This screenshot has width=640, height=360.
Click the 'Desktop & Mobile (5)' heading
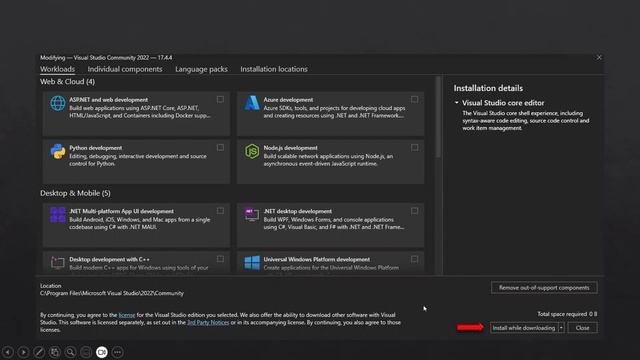point(75,193)
